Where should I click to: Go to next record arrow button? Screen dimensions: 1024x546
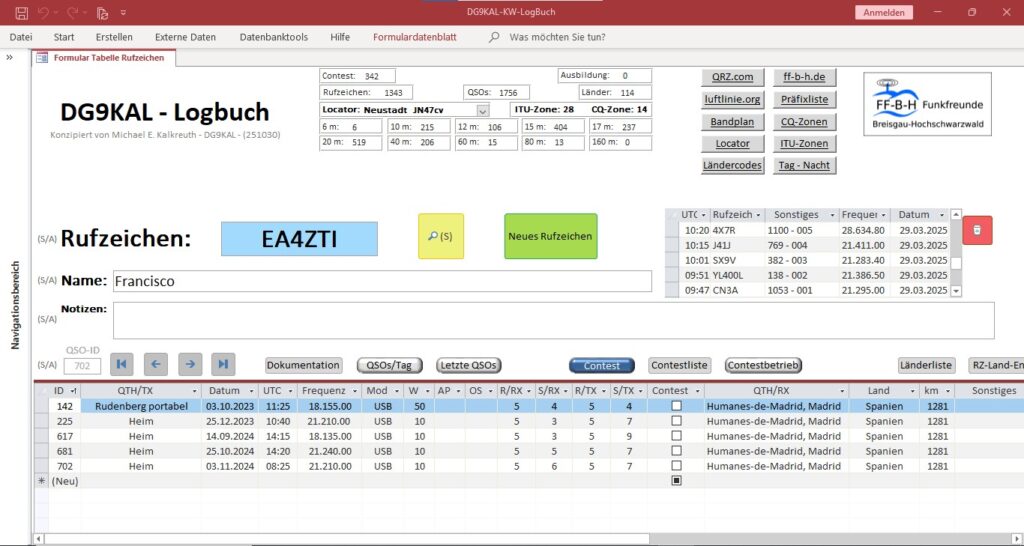point(190,365)
